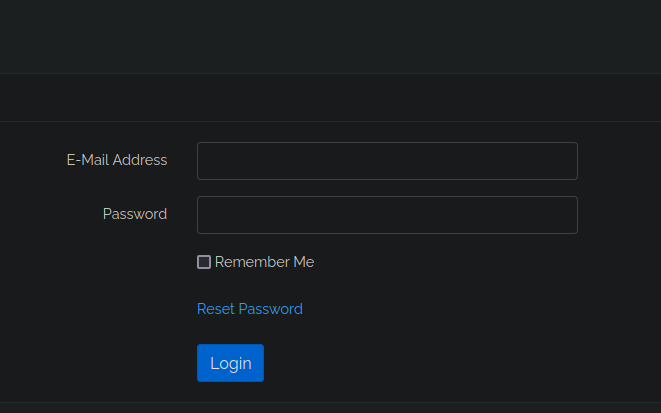Submit the form with Login
The width and height of the screenshot is (661, 413).
click(230, 363)
